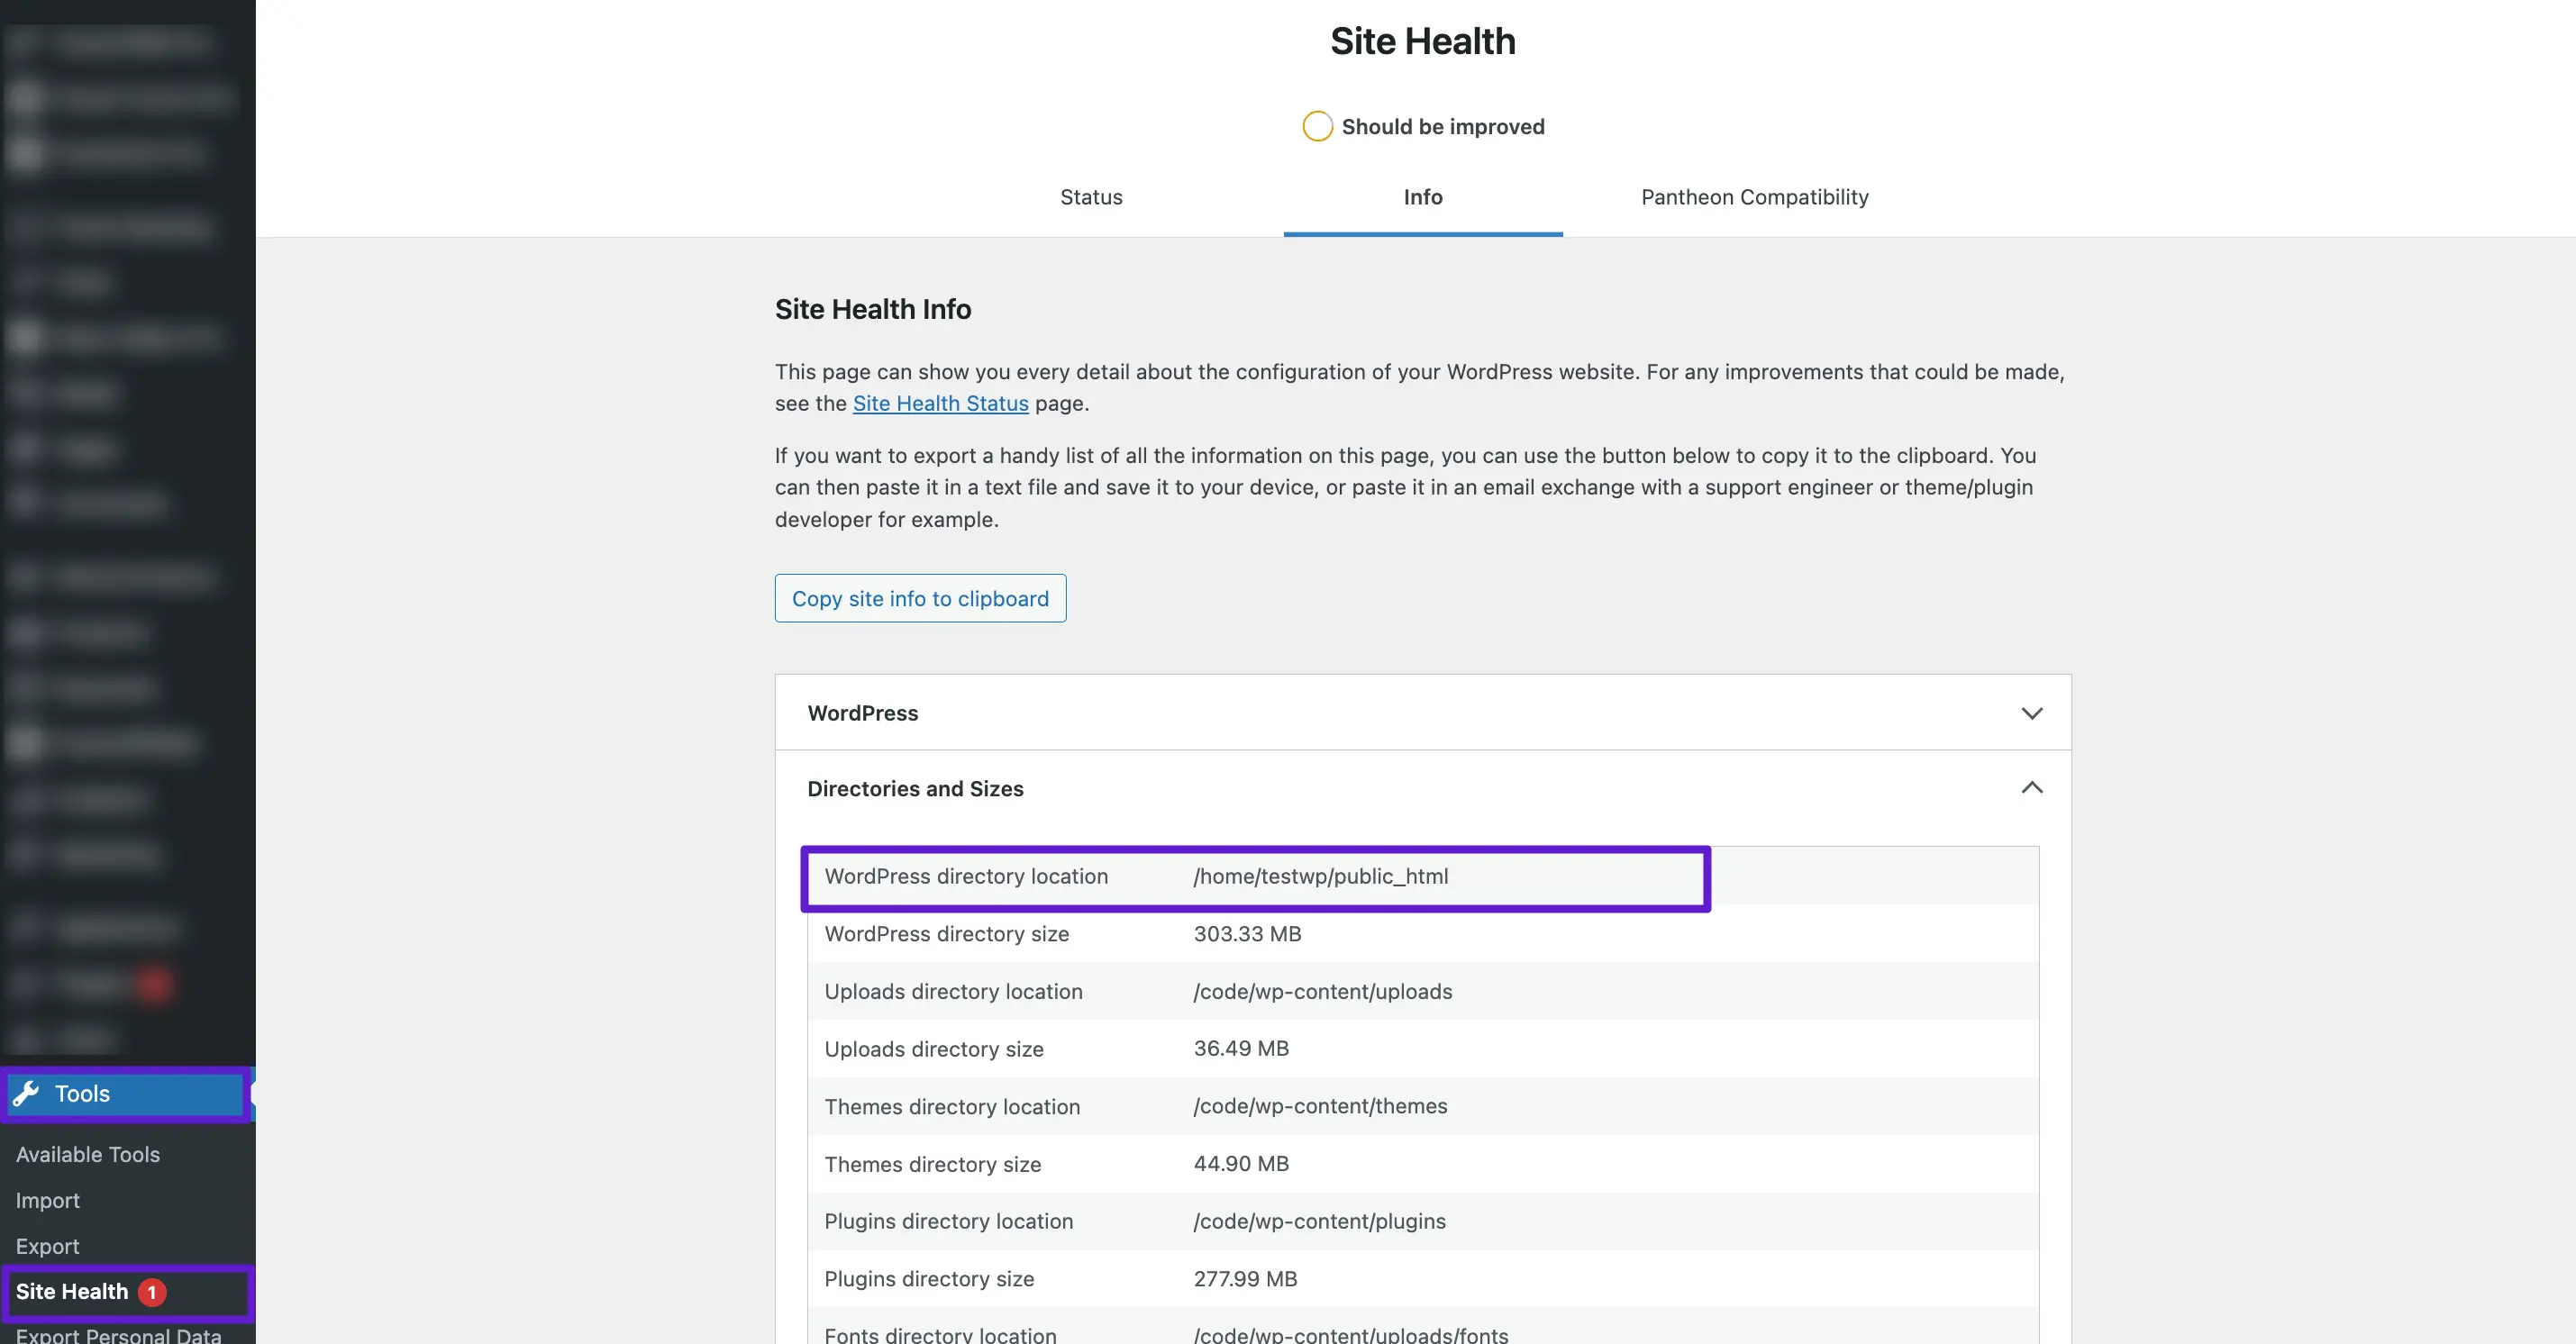Click the /code/wp-content/uploads/fonts path

click(x=1350, y=1335)
